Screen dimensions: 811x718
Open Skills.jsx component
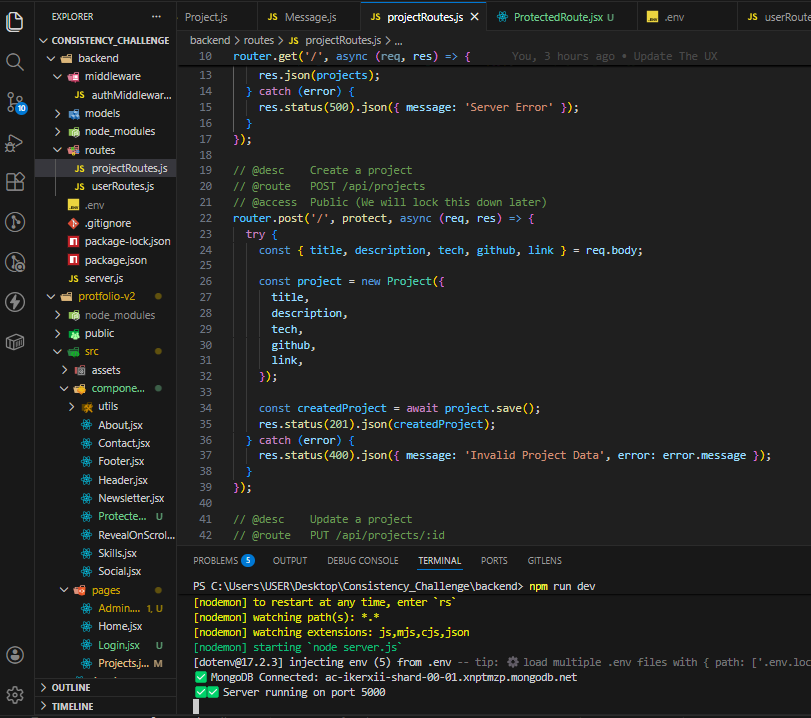(106, 553)
